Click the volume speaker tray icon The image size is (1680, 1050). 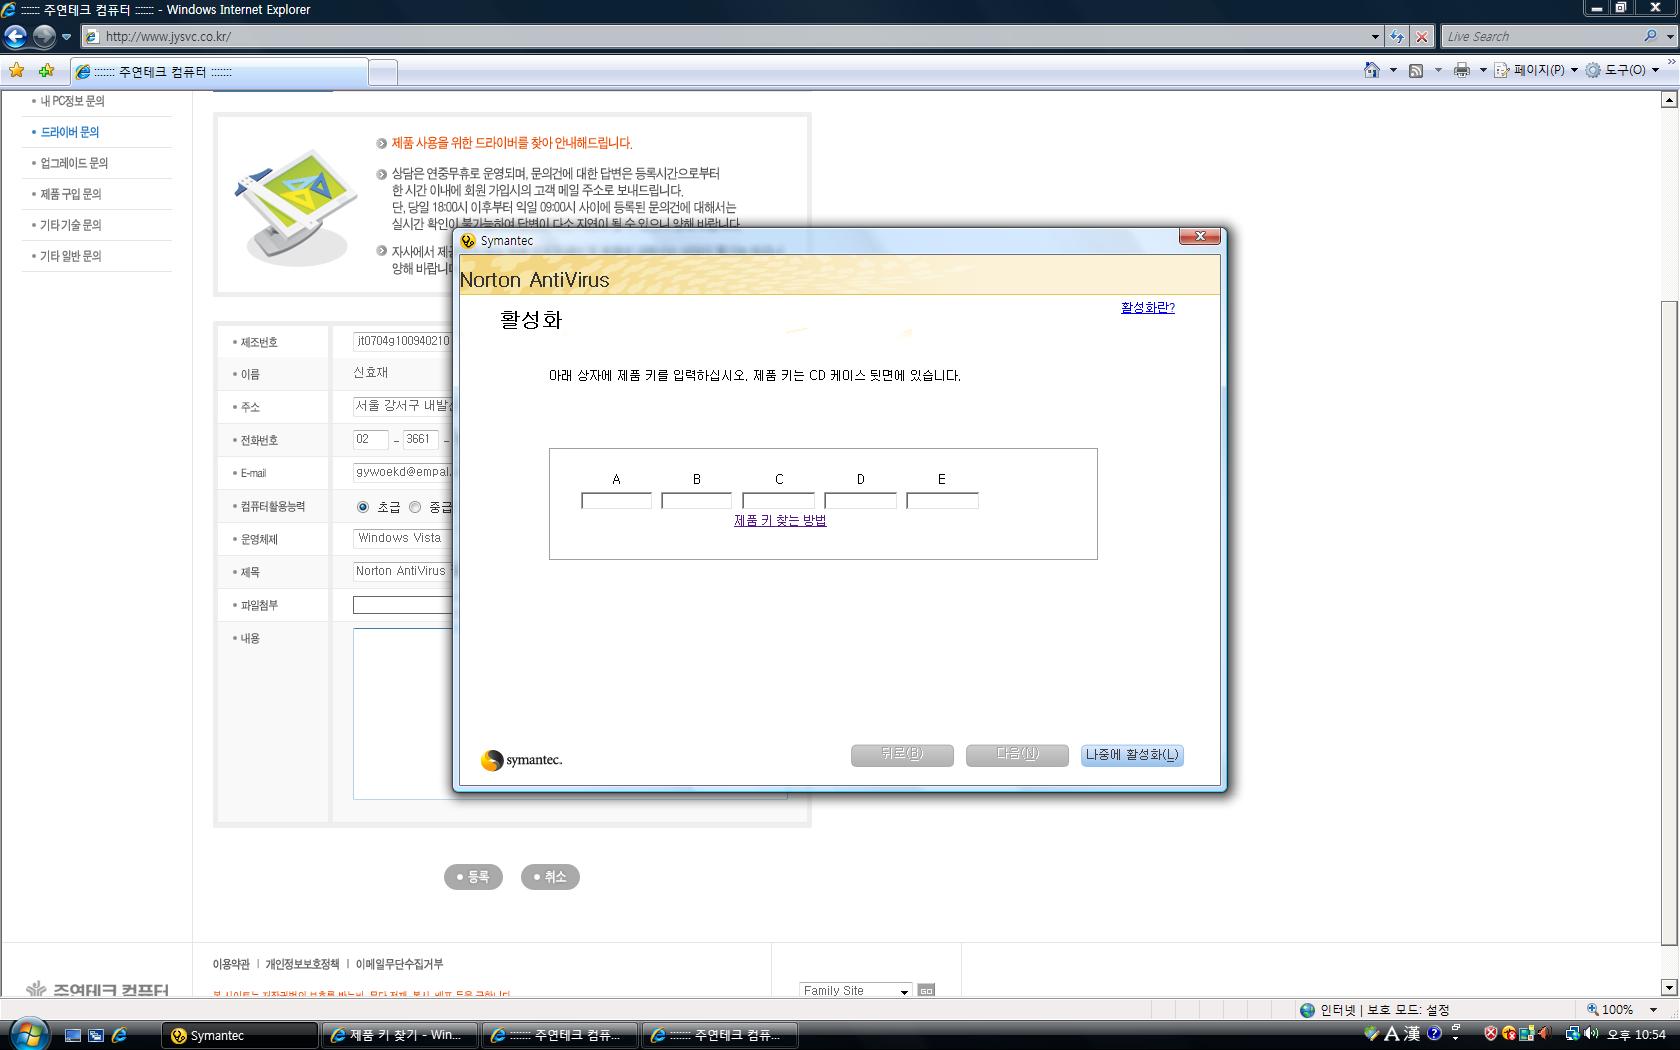pos(1590,1034)
